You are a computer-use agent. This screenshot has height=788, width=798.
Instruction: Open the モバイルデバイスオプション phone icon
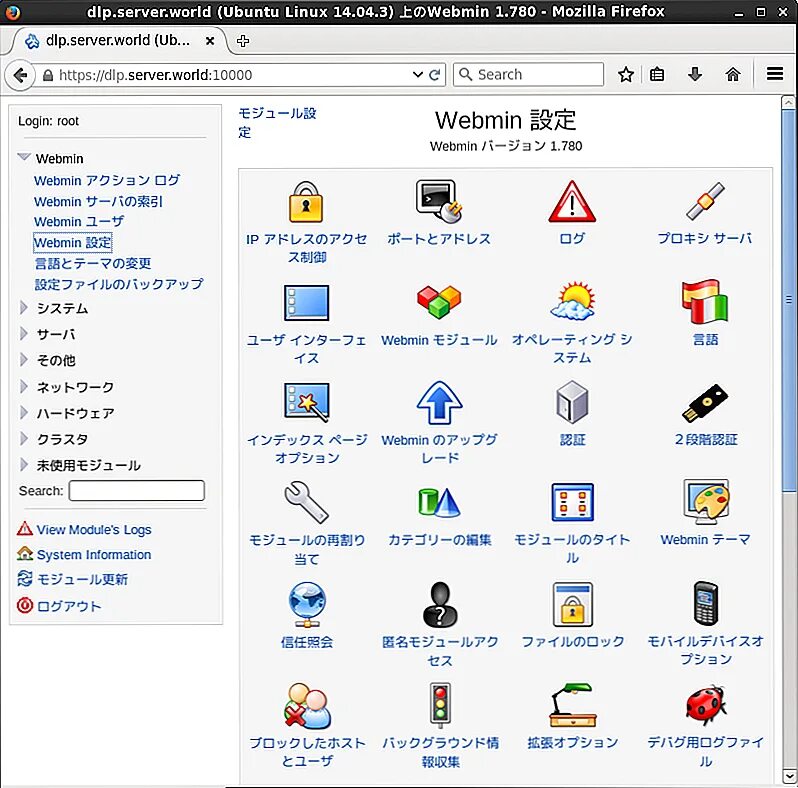[705, 603]
